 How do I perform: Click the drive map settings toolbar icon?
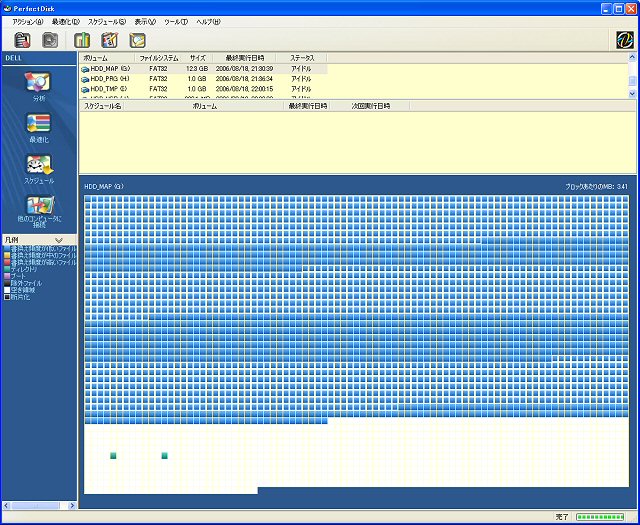click(x=109, y=40)
